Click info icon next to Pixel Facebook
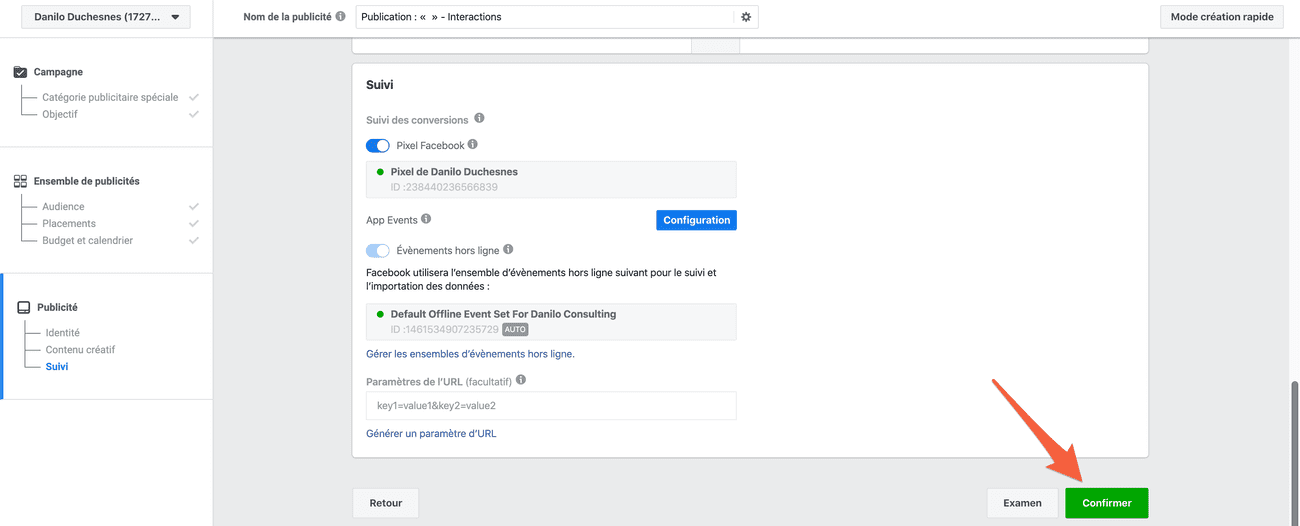 [473, 145]
